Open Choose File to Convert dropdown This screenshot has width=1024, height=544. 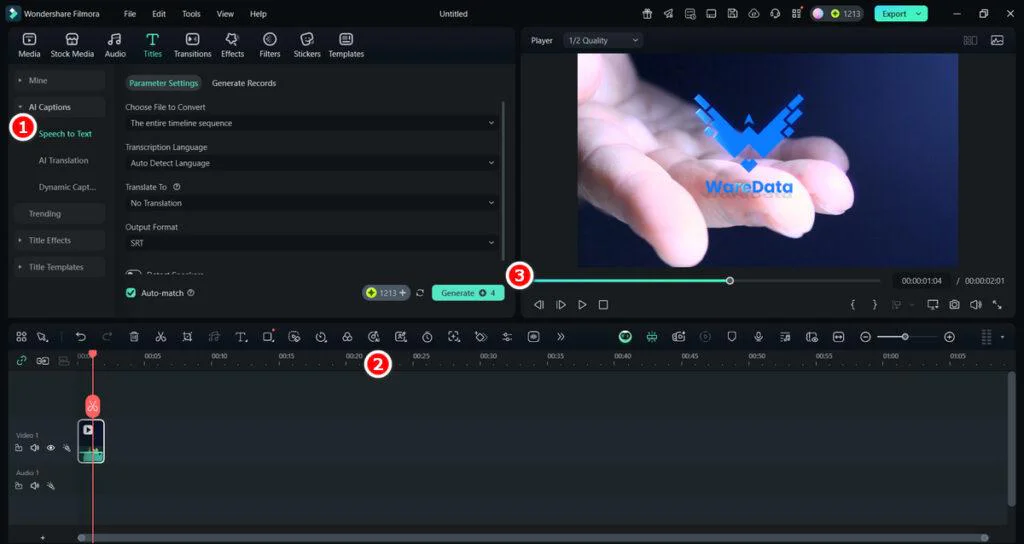pos(312,123)
